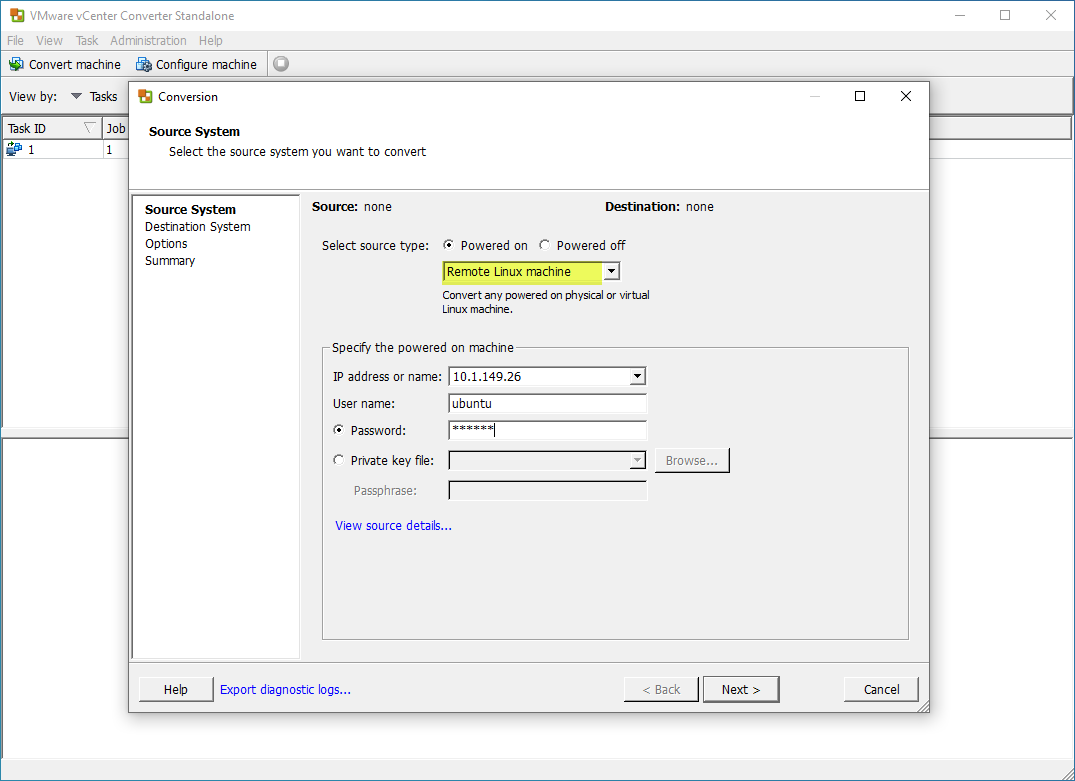Image resolution: width=1075 pixels, height=781 pixels.
Task: Click the Conversion dialog title icon
Action: [x=145, y=97]
